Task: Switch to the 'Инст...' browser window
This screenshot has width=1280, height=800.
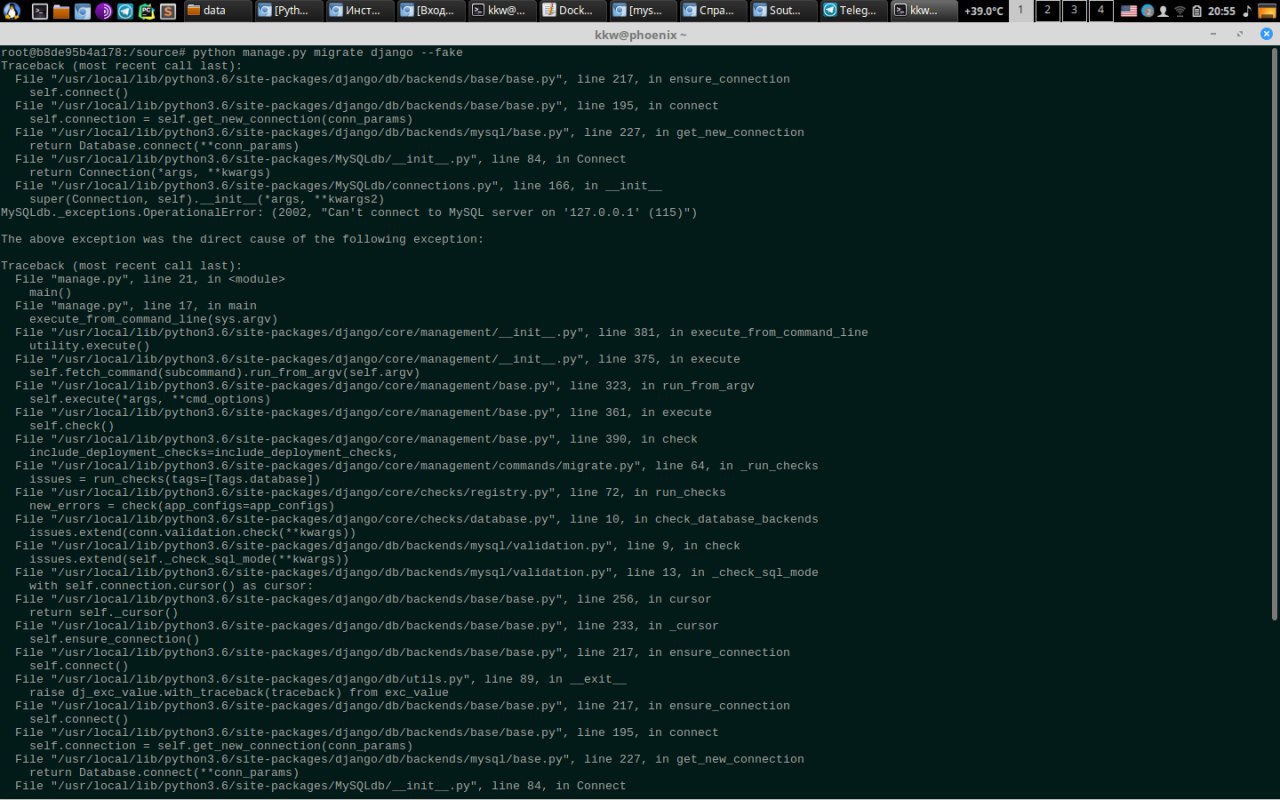Action: coord(360,11)
